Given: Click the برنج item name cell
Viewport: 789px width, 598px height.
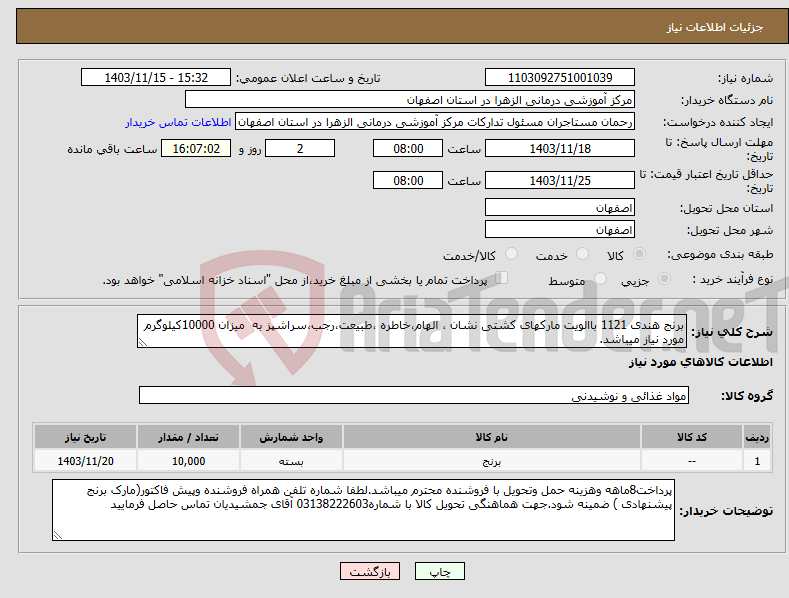Looking at the screenshot, I should coord(492,461).
